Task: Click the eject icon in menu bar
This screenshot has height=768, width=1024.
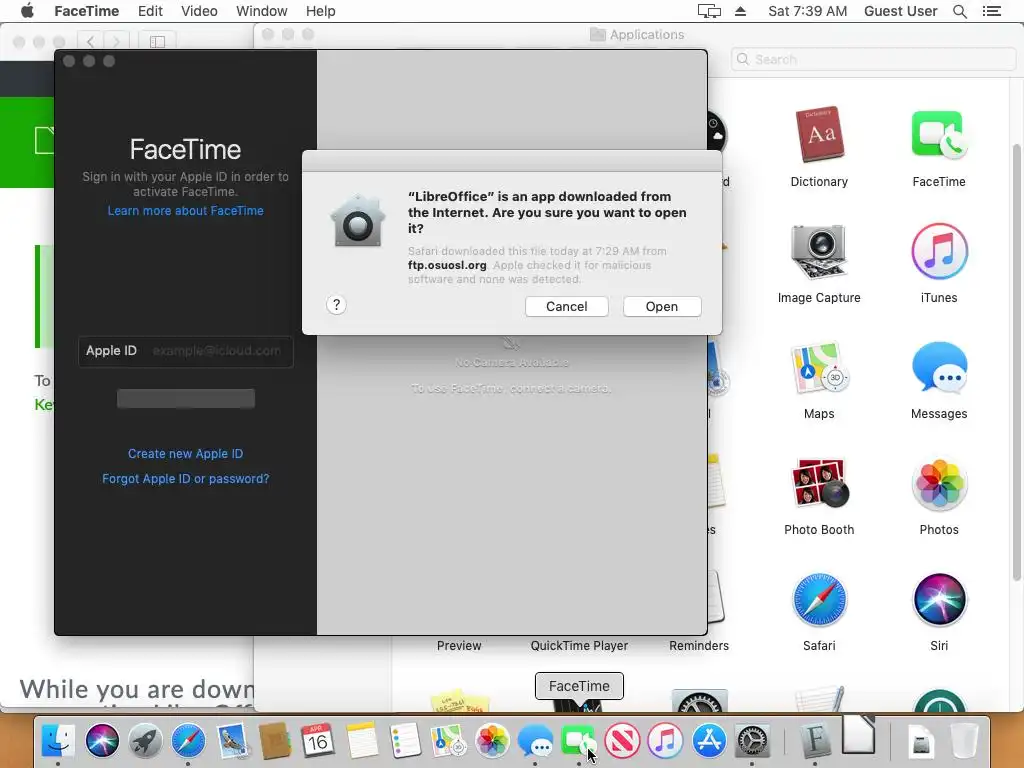Action: point(741,11)
